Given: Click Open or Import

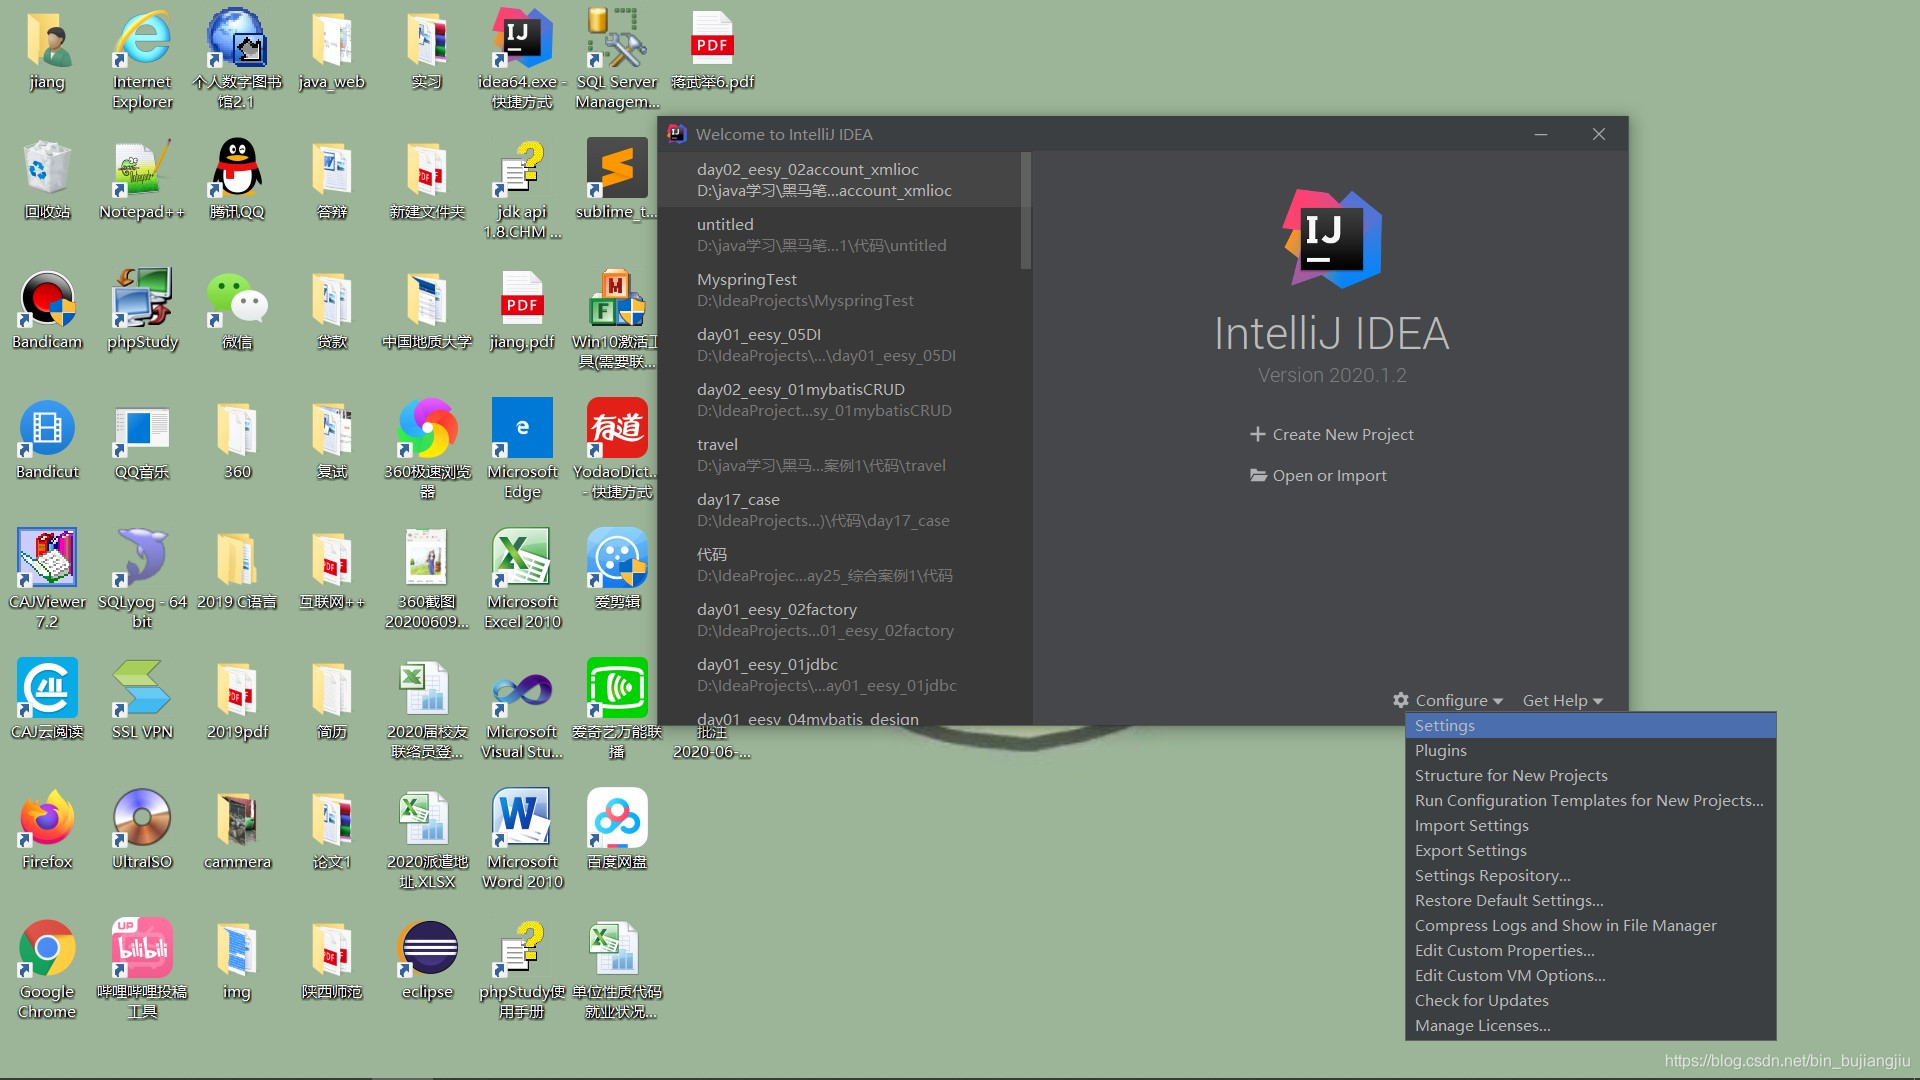Looking at the screenshot, I should coord(1318,475).
